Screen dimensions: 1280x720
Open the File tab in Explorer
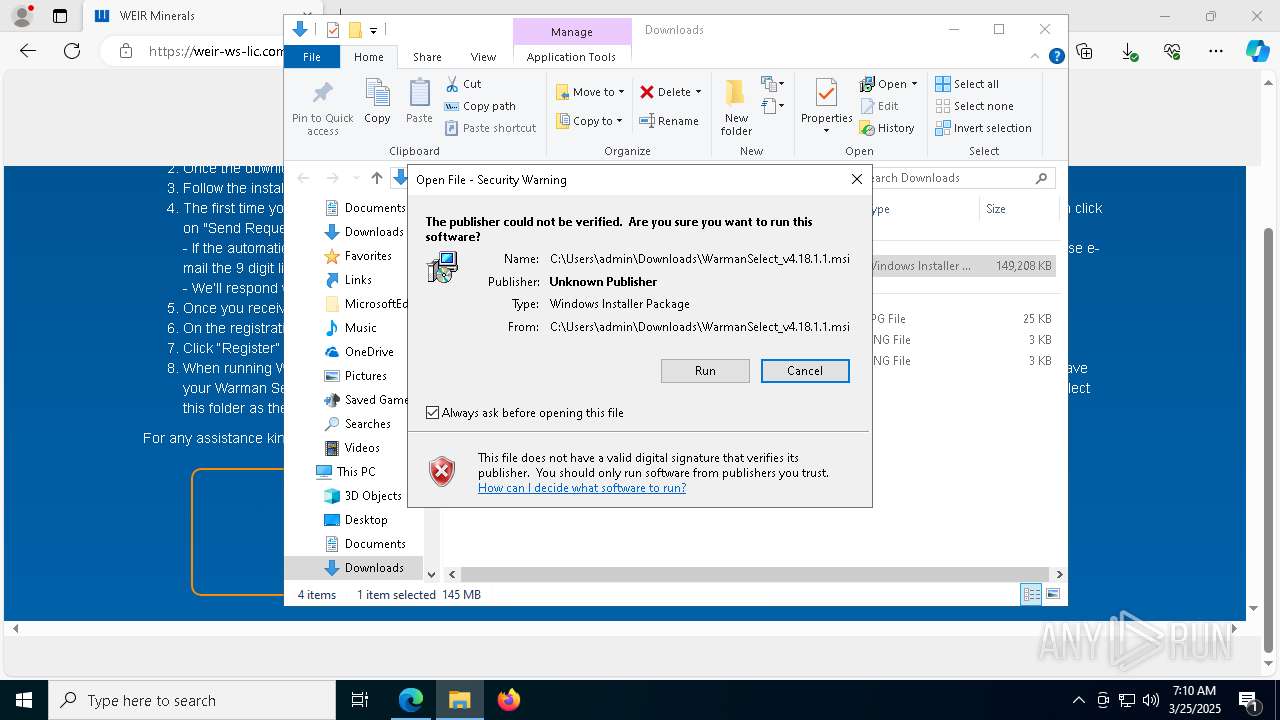tap(312, 57)
